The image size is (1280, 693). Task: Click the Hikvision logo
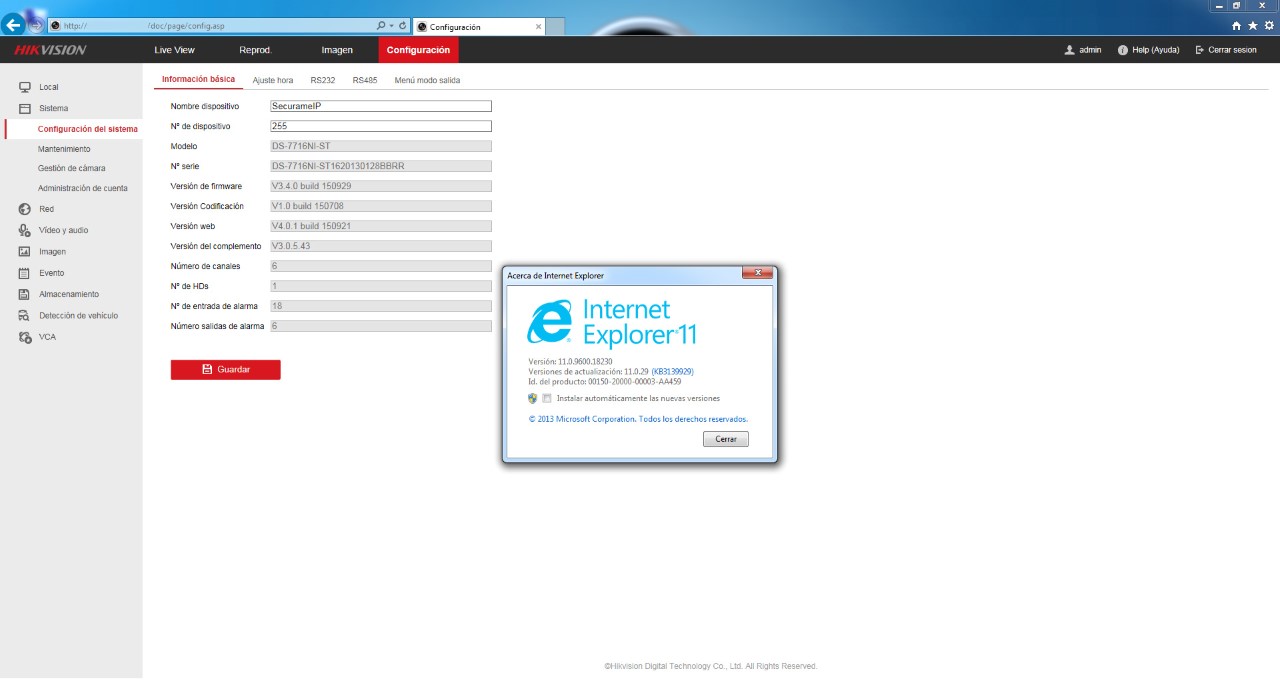tap(50, 50)
